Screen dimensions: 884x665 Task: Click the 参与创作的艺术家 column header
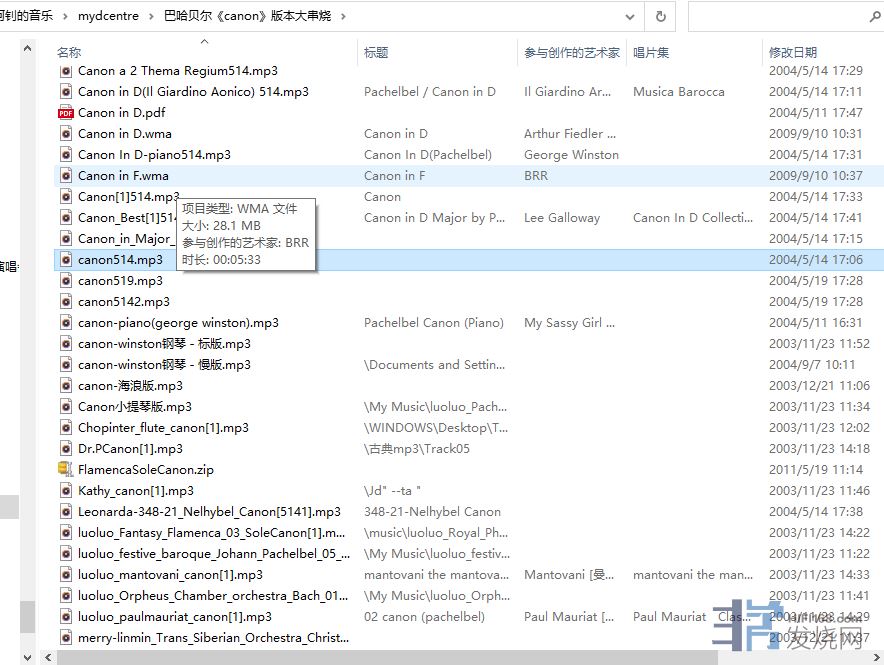(572, 52)
